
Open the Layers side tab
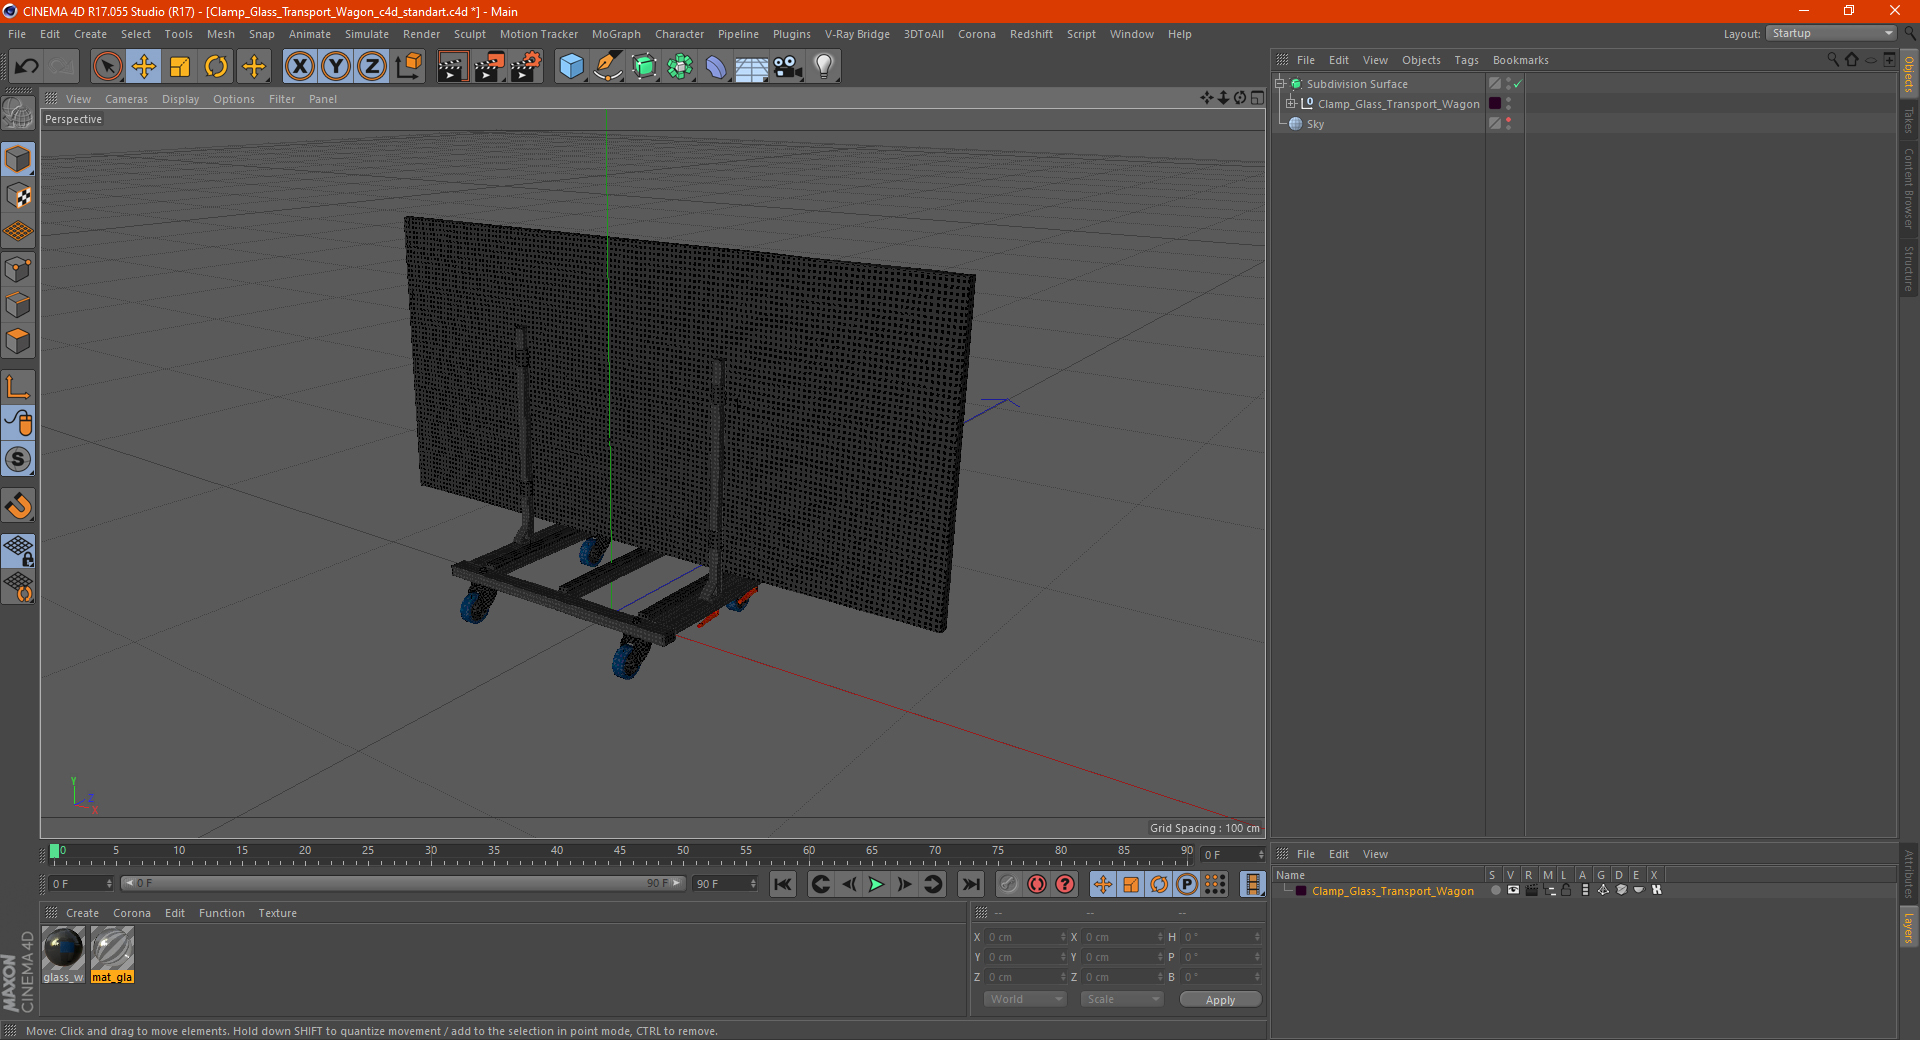1908,927
